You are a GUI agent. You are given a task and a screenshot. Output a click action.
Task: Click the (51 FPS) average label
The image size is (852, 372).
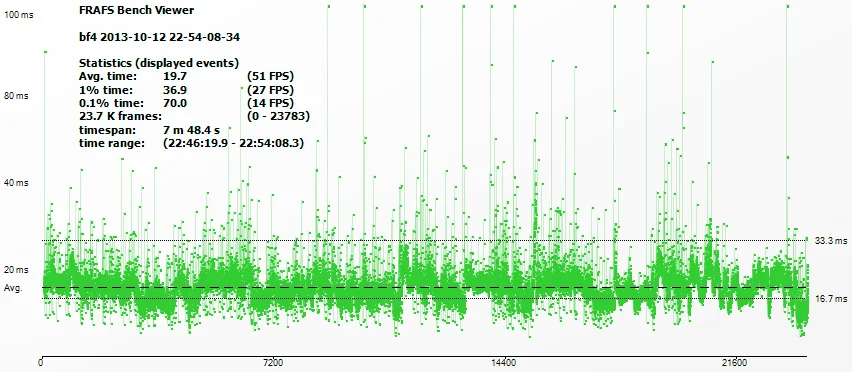point(270,75)
